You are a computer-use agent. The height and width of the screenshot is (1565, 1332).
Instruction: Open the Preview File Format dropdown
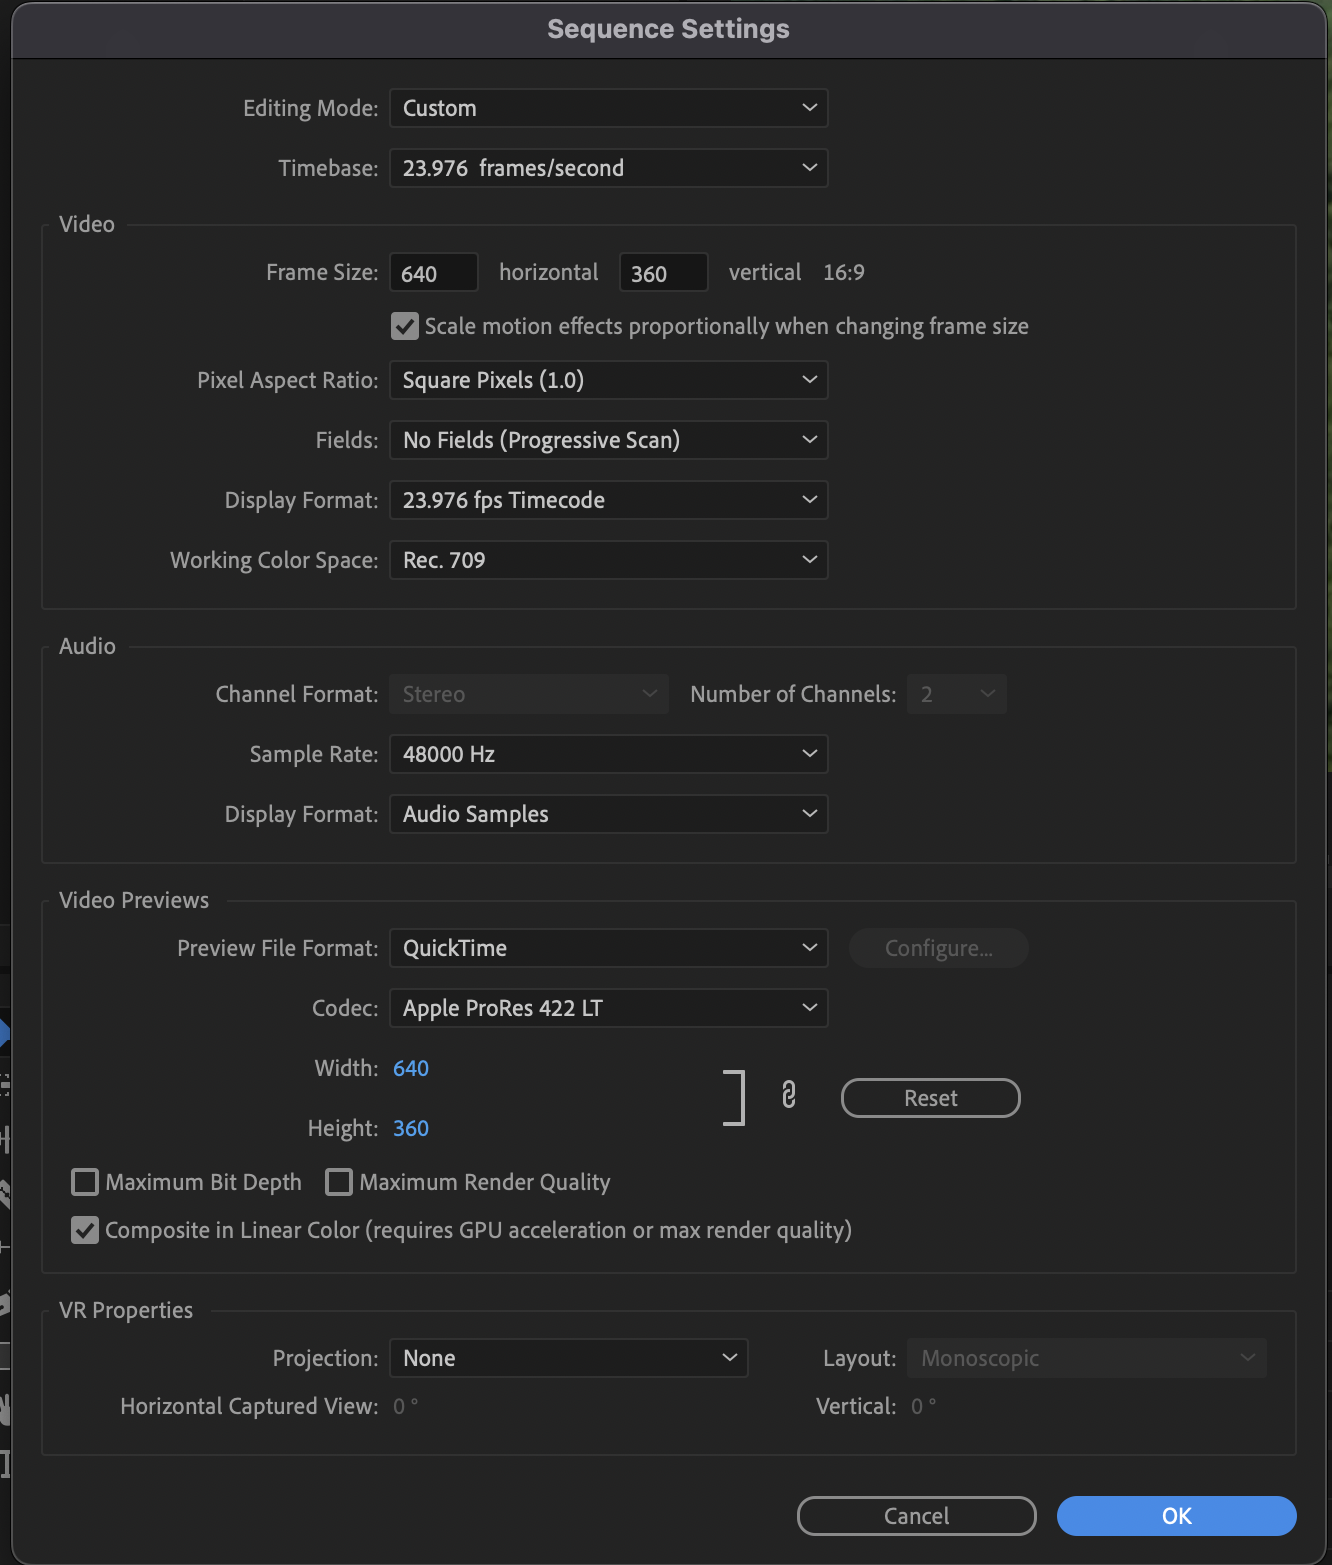[608, 948]
